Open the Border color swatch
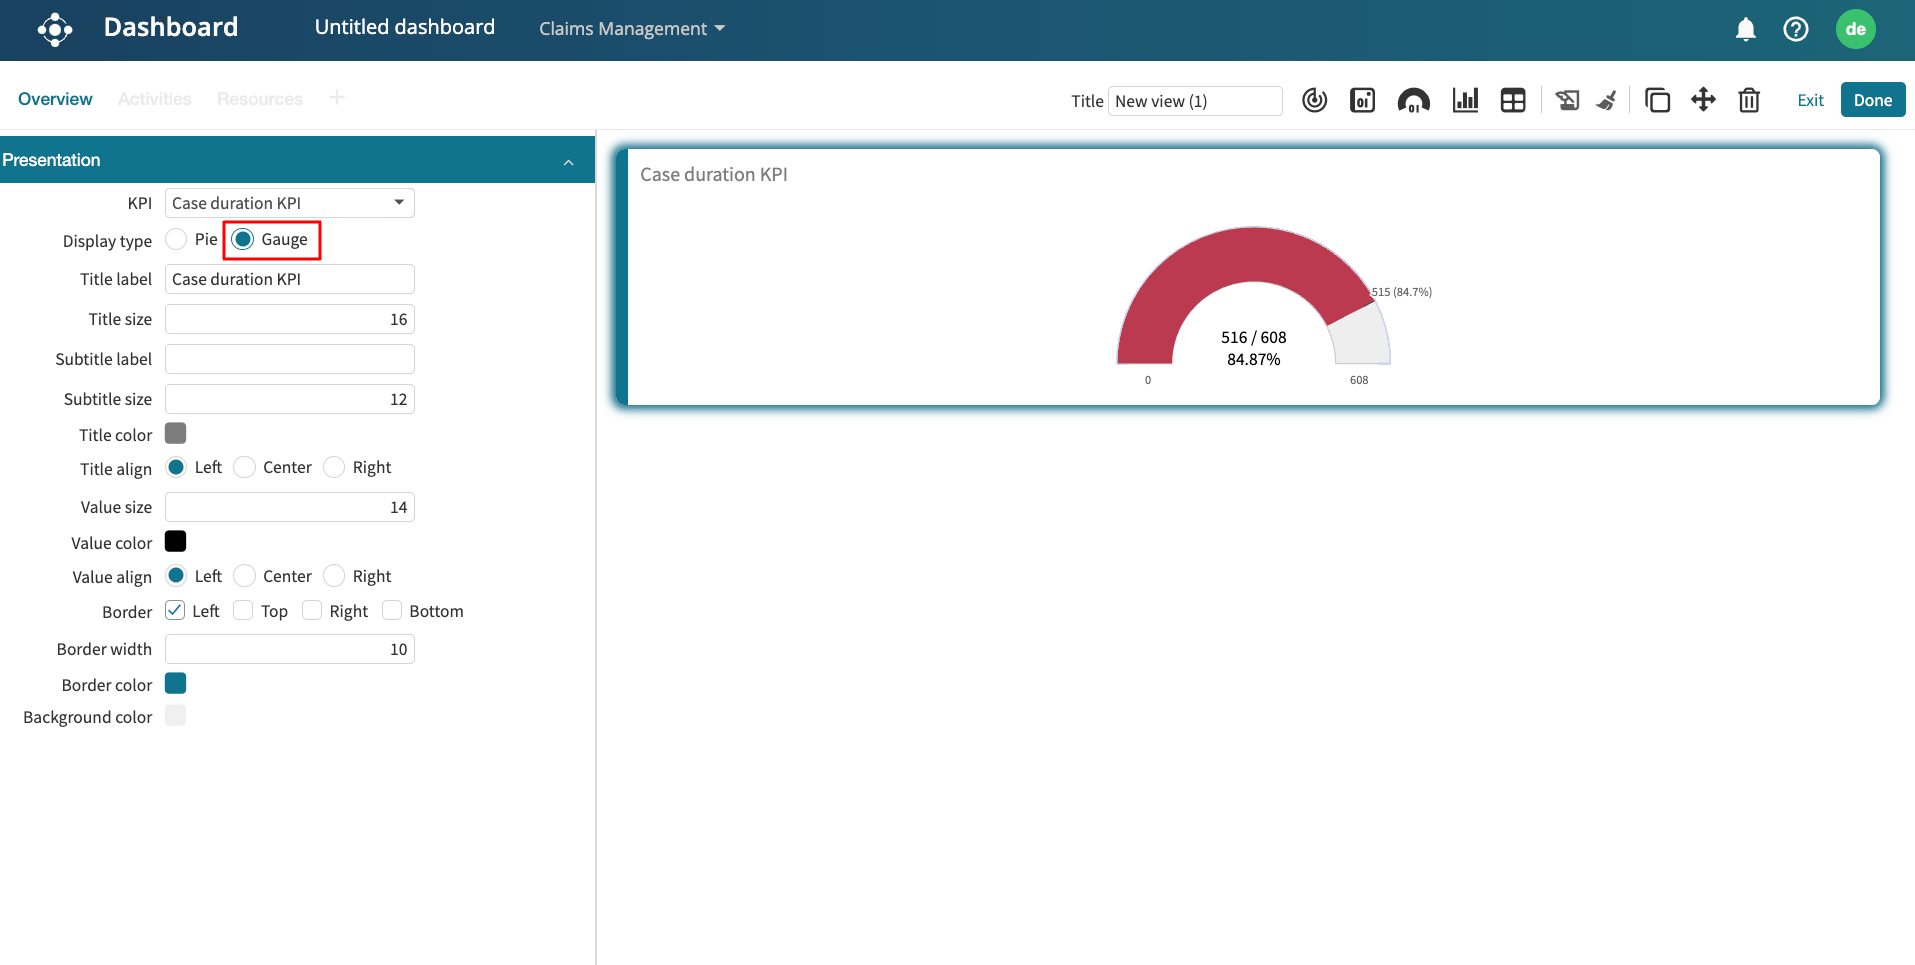The width and height of the screenshot is (1915, 965). [176, 684]
